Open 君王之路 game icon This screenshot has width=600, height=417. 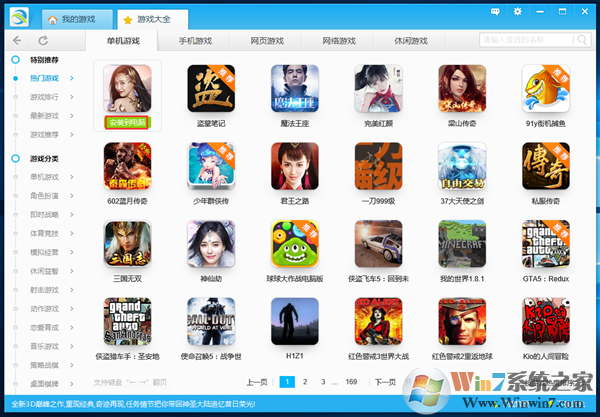[295, 166]
